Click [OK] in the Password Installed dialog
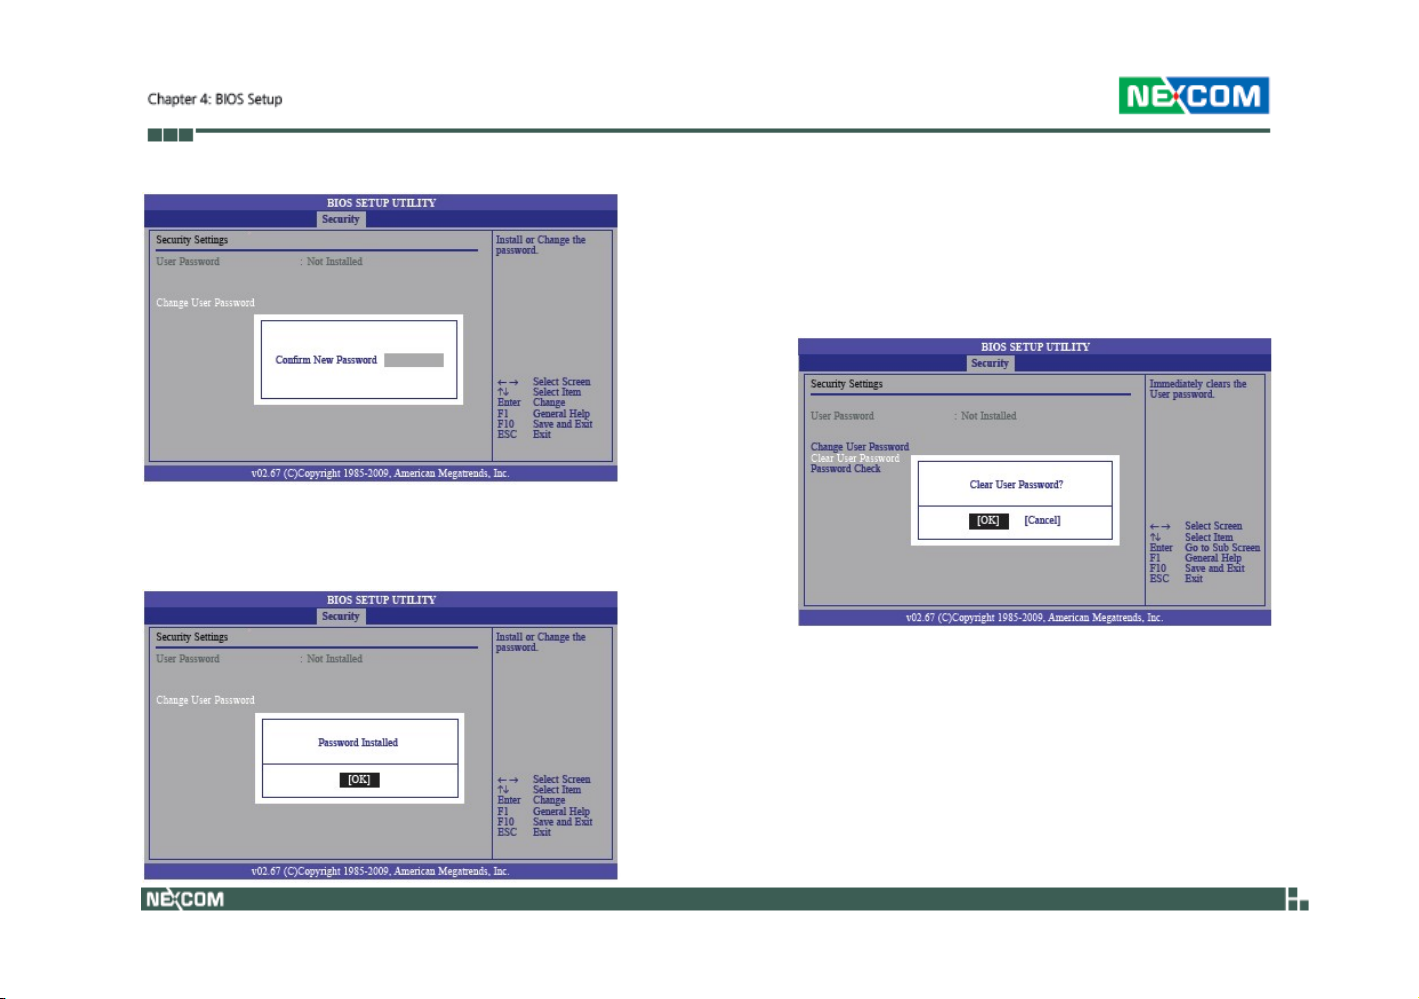Viewport: 1419px width, 999px height. 359,780
